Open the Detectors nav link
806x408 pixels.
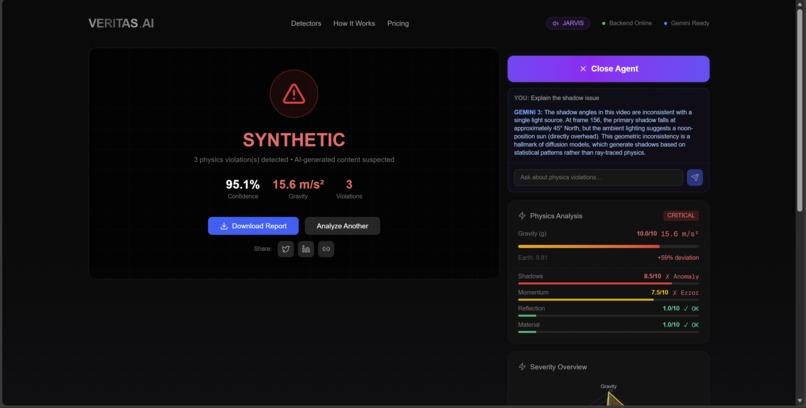[306, 23]
